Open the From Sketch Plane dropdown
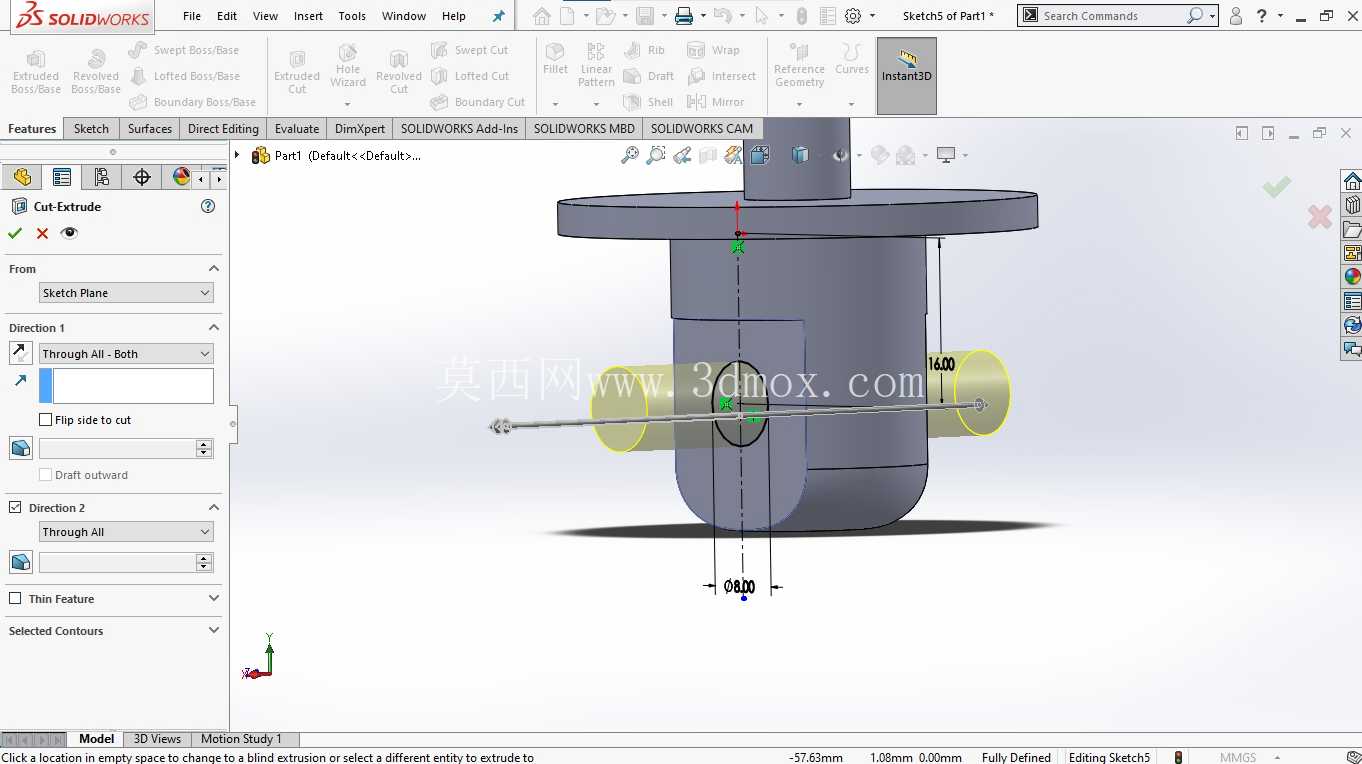 [126, 293]
